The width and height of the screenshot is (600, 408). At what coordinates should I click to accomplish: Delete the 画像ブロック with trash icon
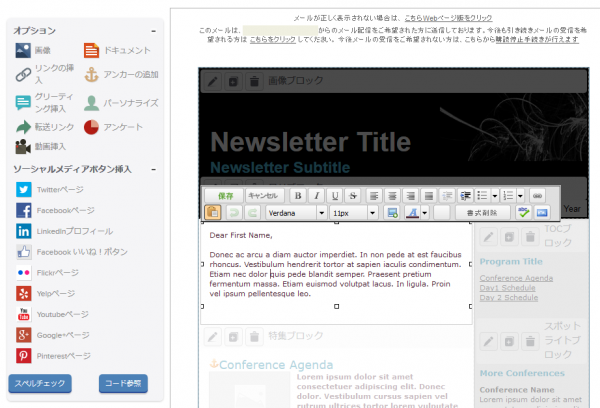click(x=254, y=81)
